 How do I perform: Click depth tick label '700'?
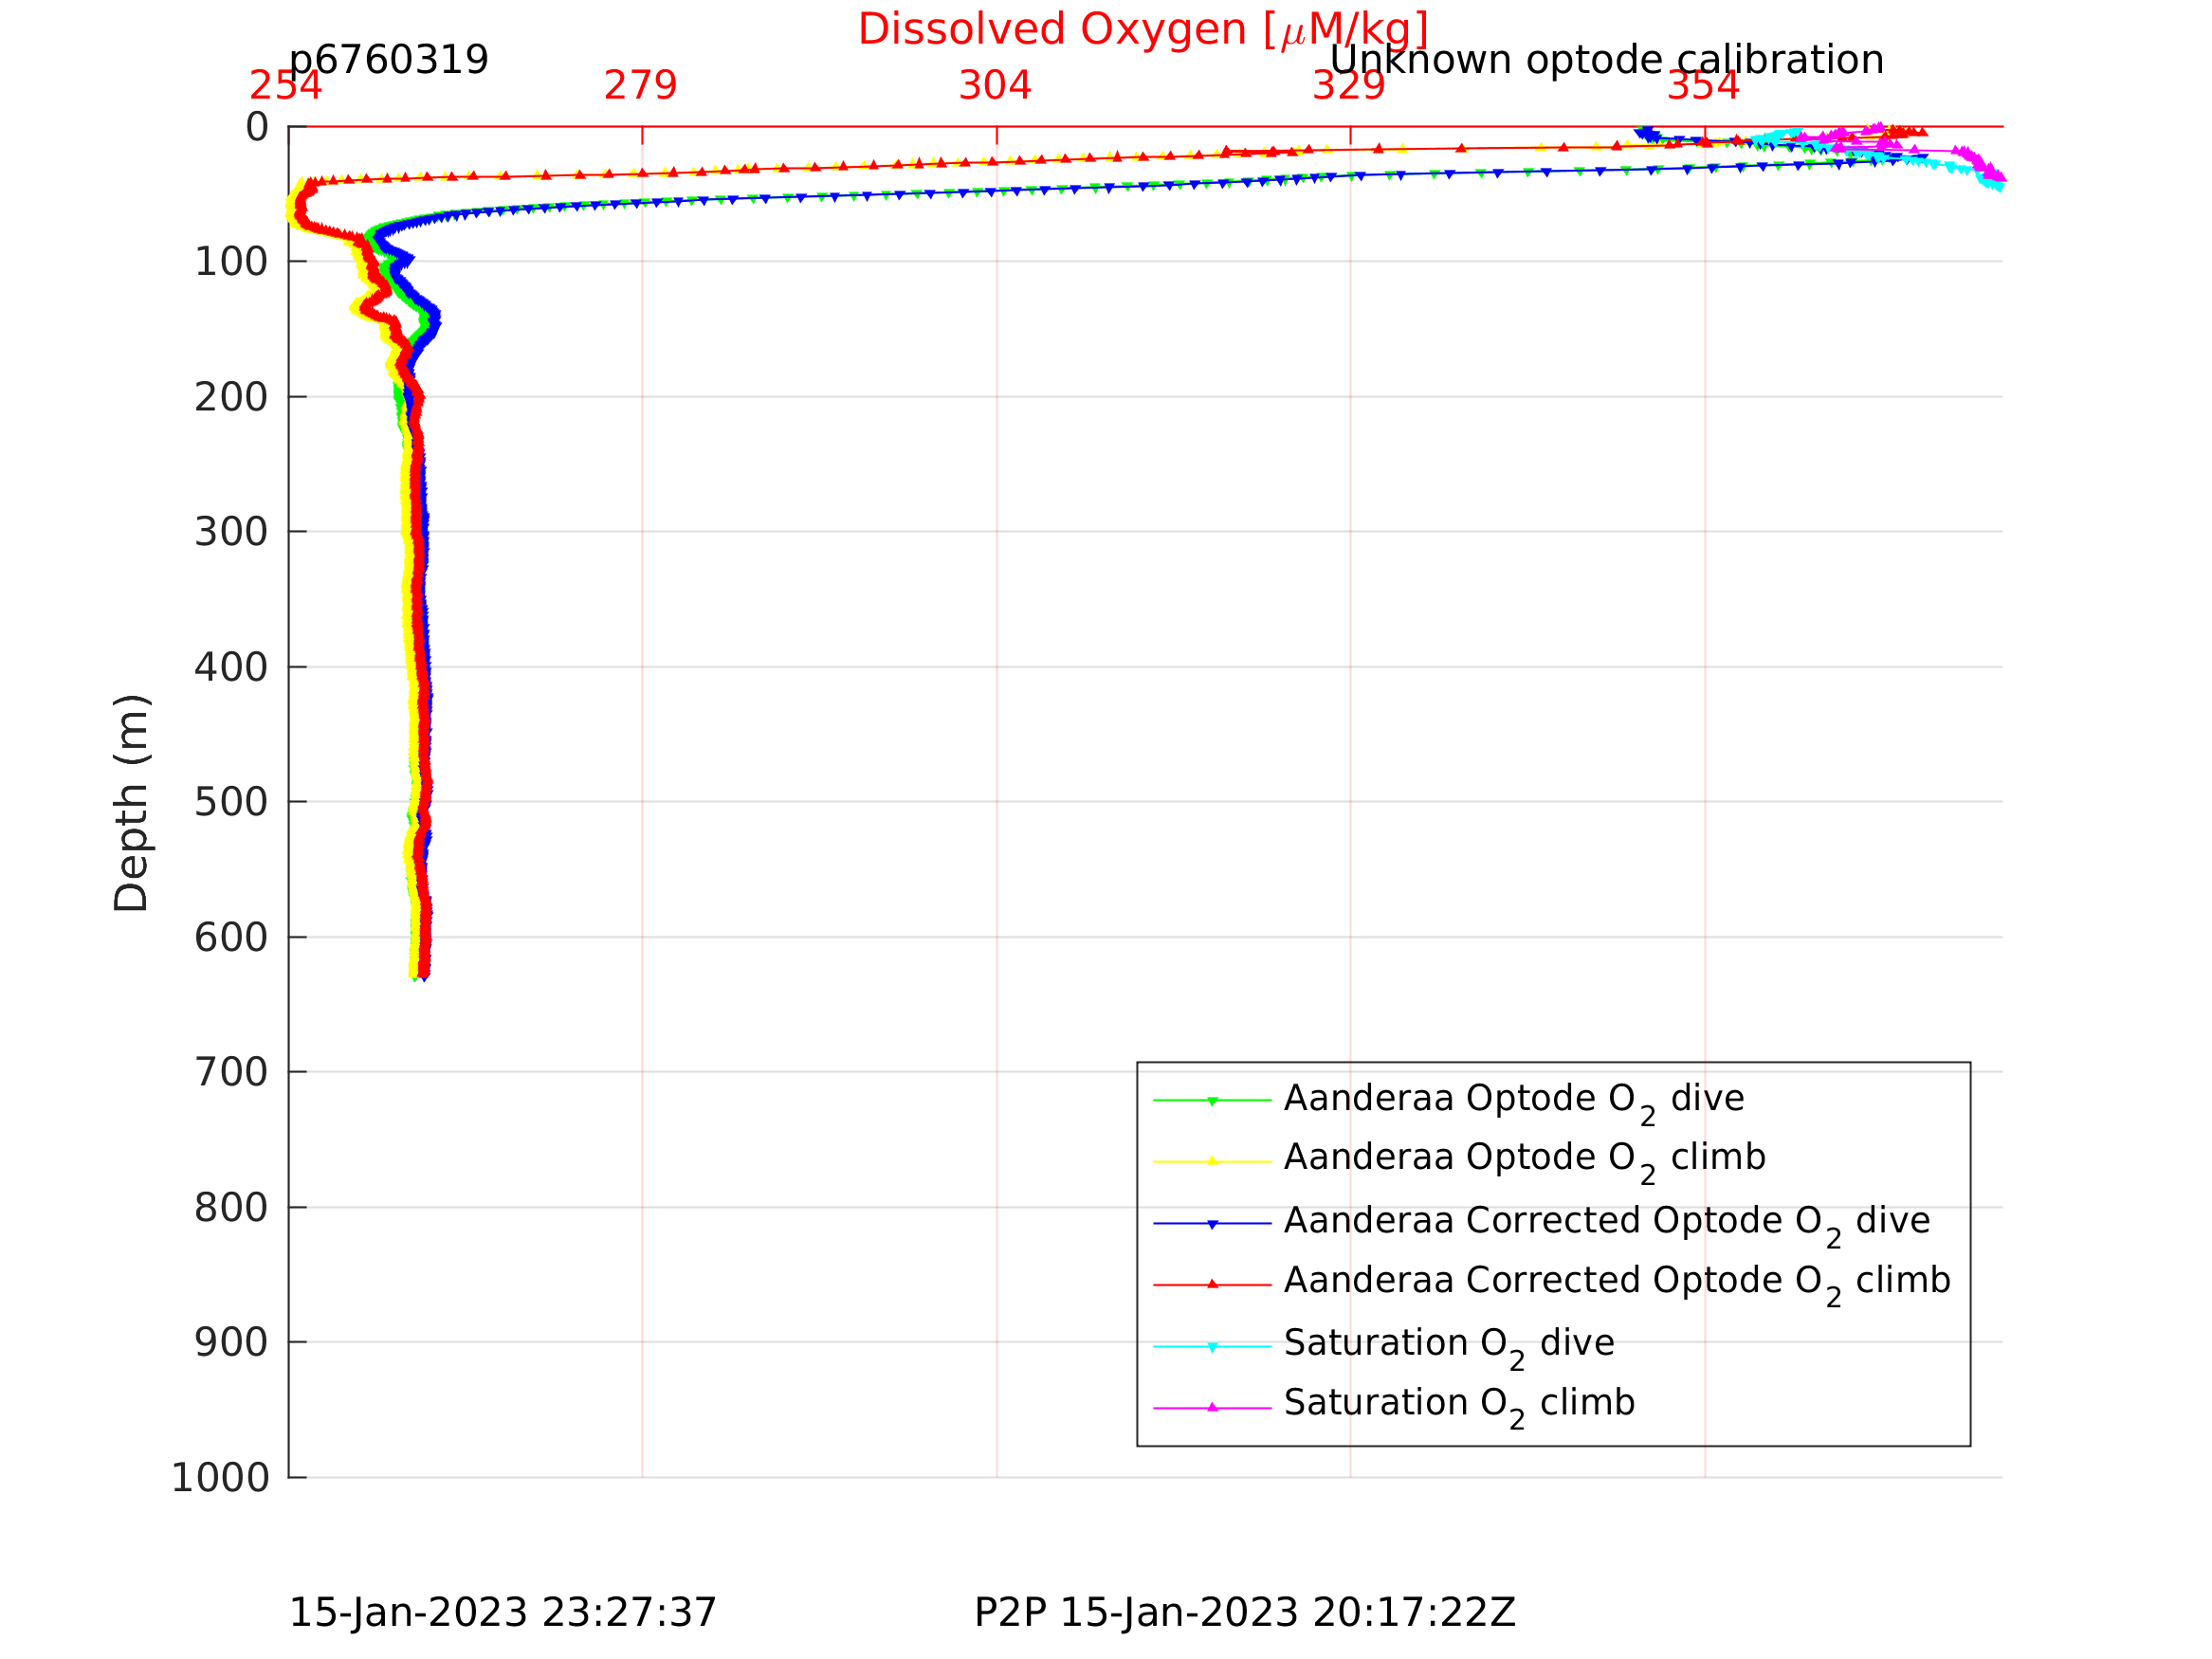pyautogui.click(x=231, y=1072)
